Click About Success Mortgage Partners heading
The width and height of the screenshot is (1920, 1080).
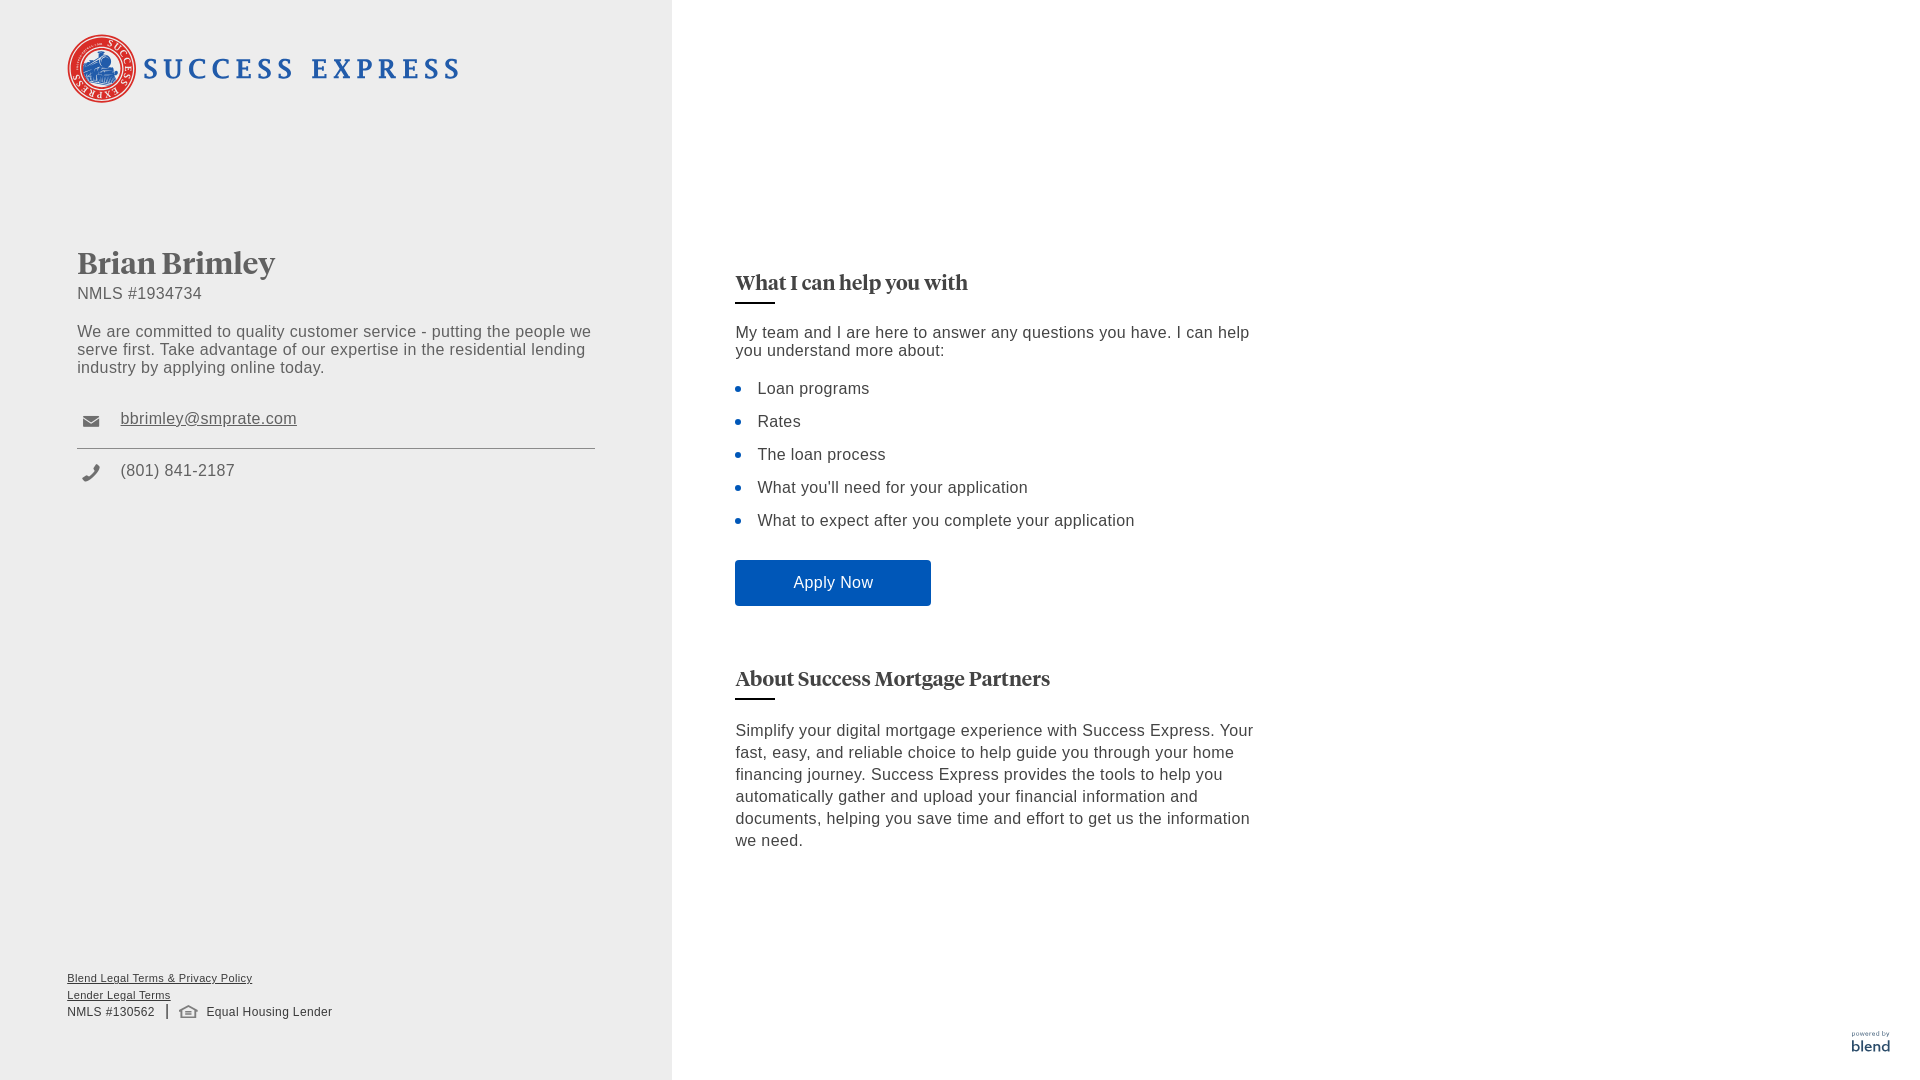(x=892, y=679)
